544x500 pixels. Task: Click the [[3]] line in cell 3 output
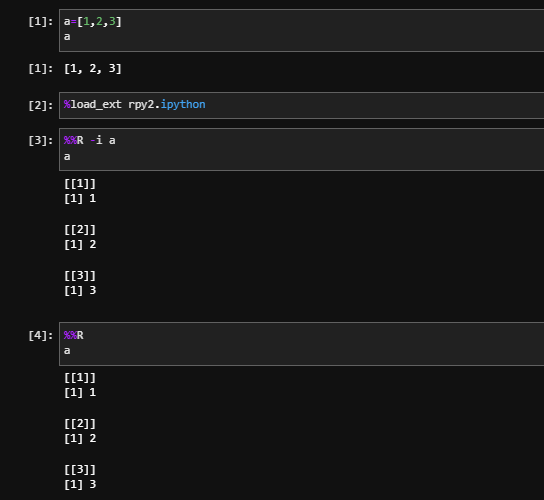(x=80, y=276)
